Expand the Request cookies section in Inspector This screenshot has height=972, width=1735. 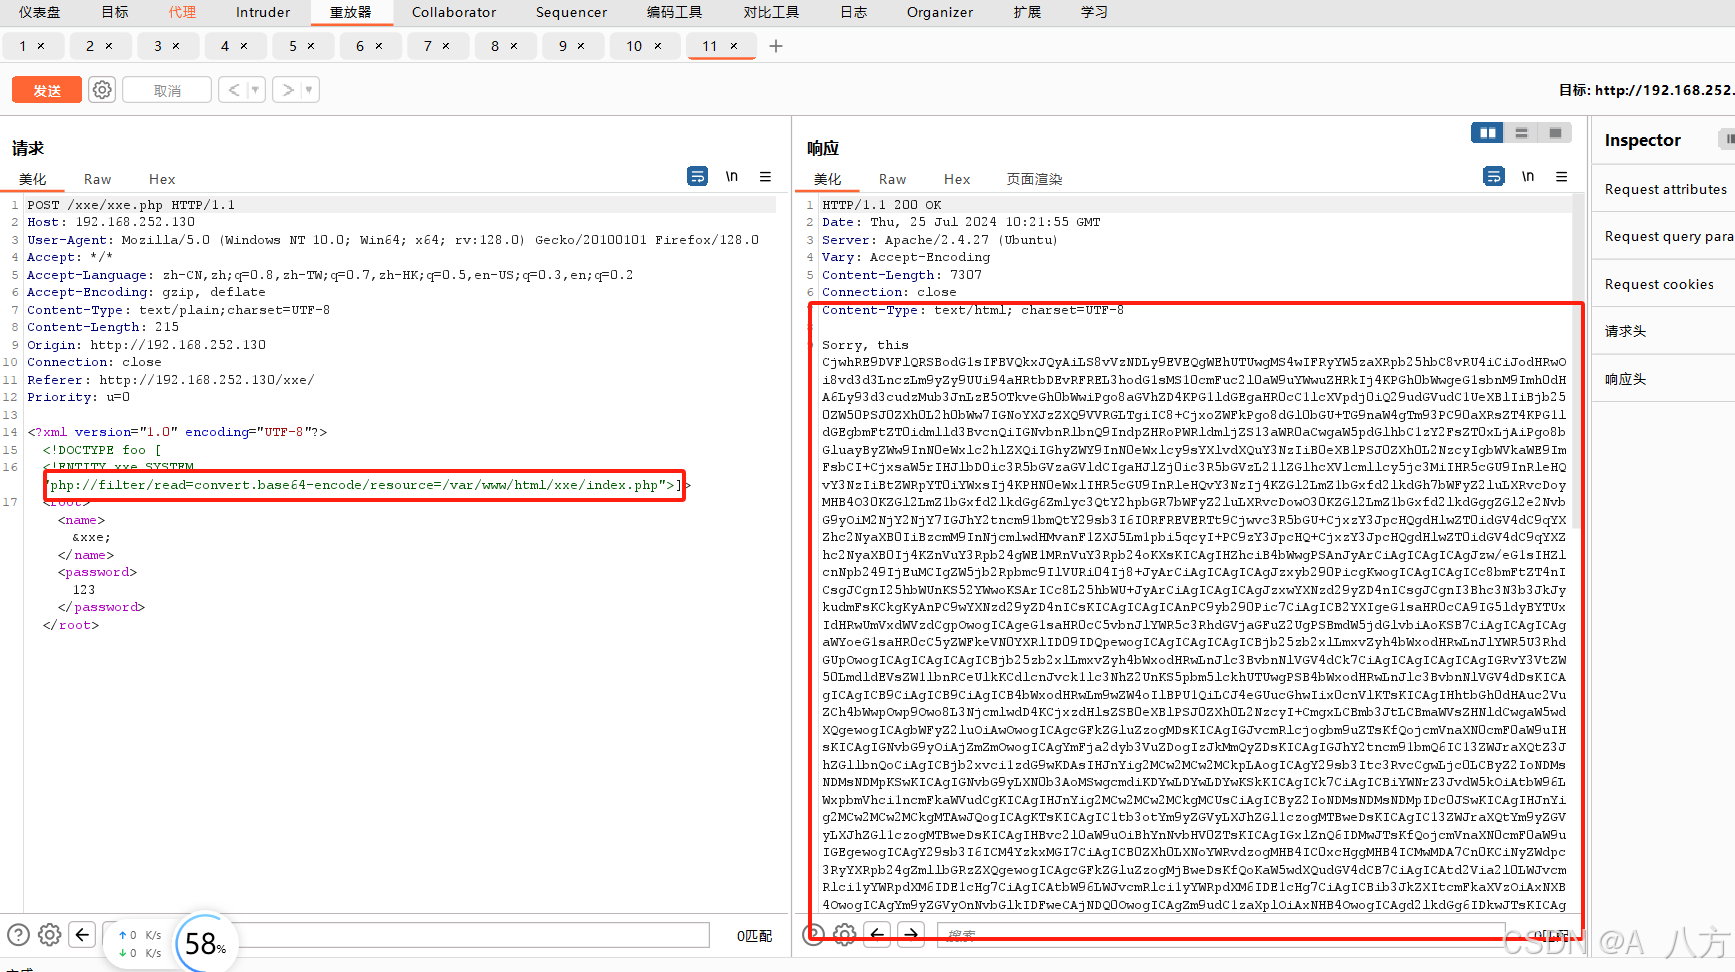1660,283
